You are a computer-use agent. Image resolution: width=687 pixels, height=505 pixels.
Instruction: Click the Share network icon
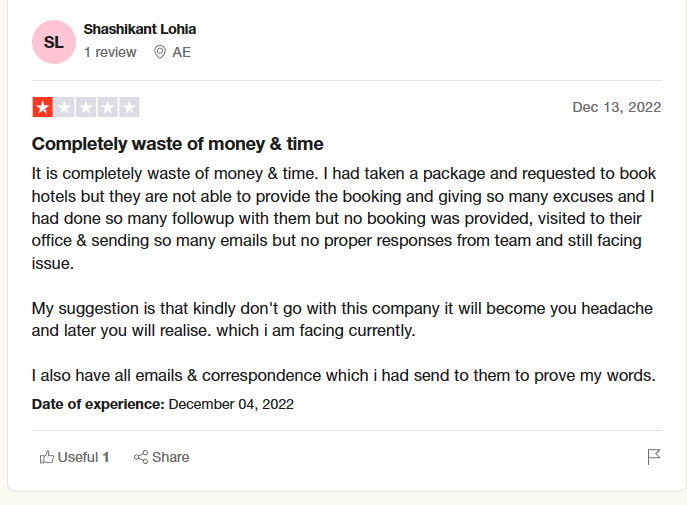click(141, 457)
